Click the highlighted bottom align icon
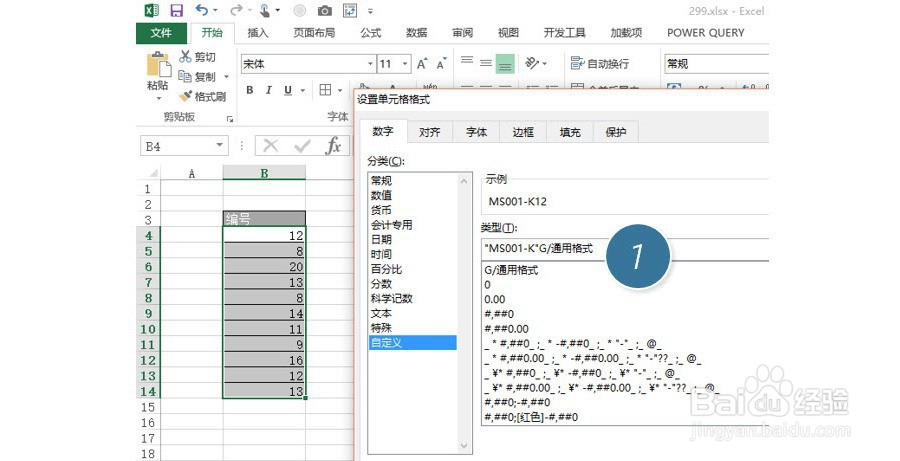Viewport: 900px width, 461px height. tap(505, 64)
